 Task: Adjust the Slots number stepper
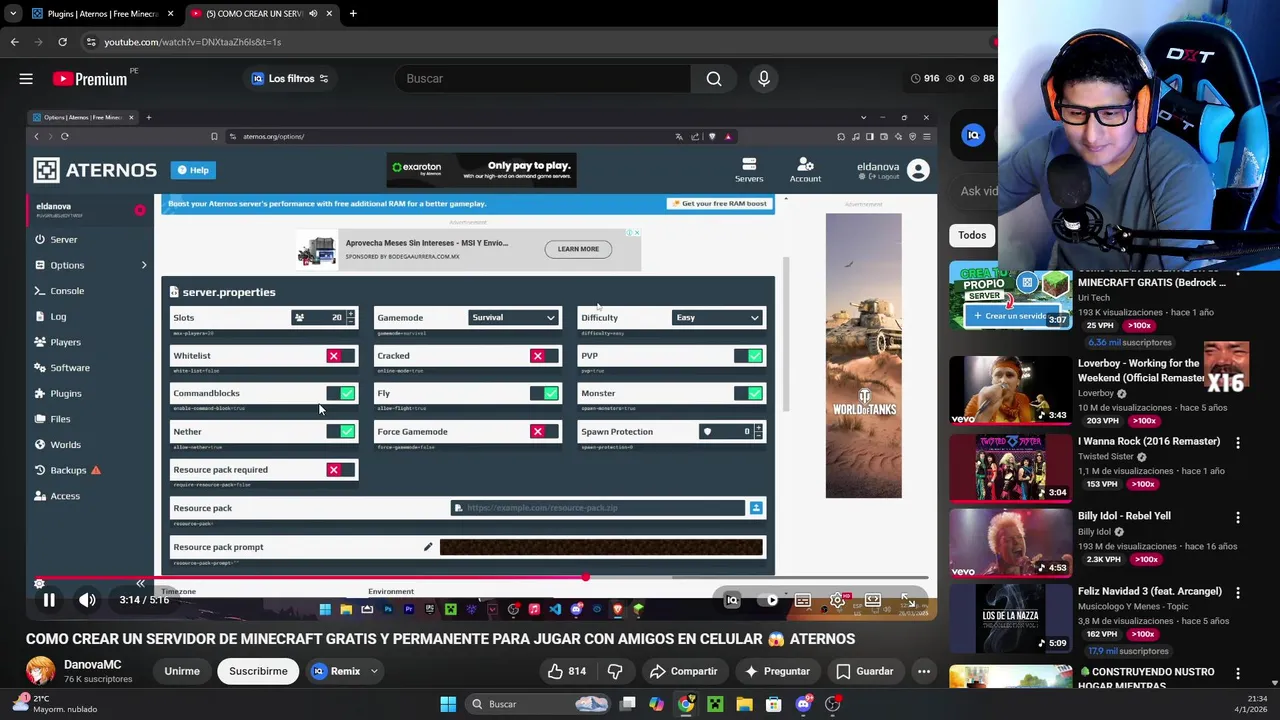pyautogui.click(x=350, y=318)
